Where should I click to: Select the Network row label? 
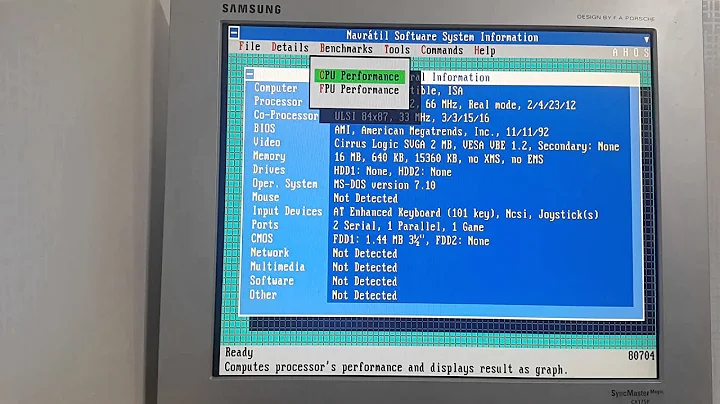point(270,252)
